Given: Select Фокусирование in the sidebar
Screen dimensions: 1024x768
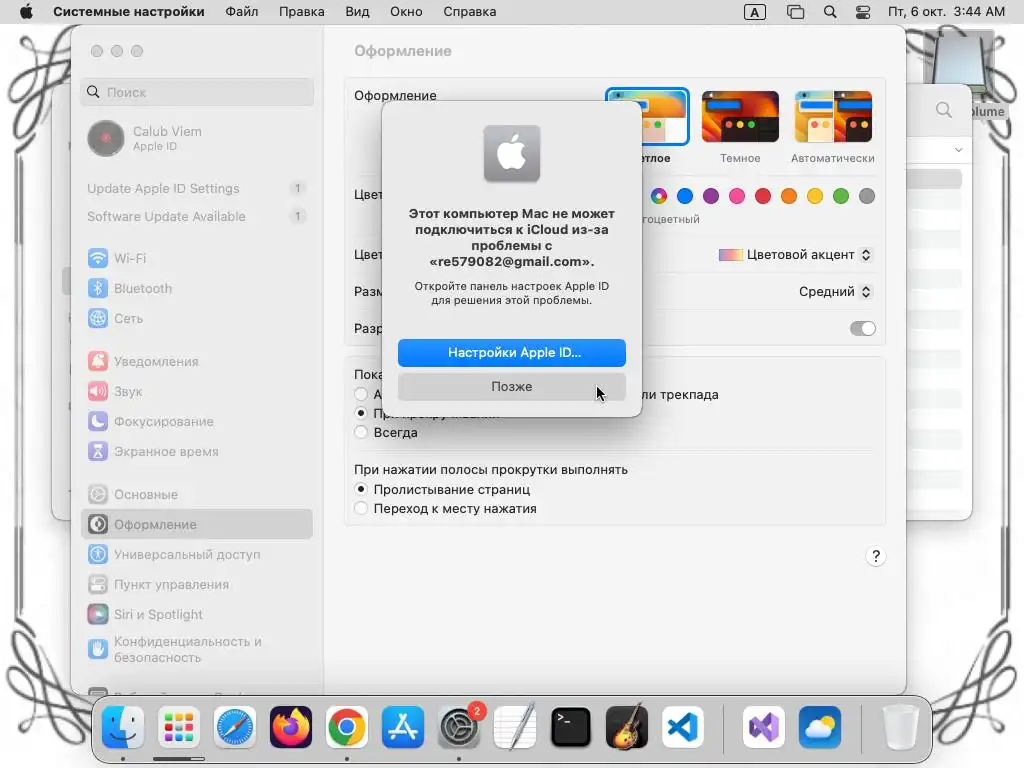Looking at the screenshot, I should 197,421.
